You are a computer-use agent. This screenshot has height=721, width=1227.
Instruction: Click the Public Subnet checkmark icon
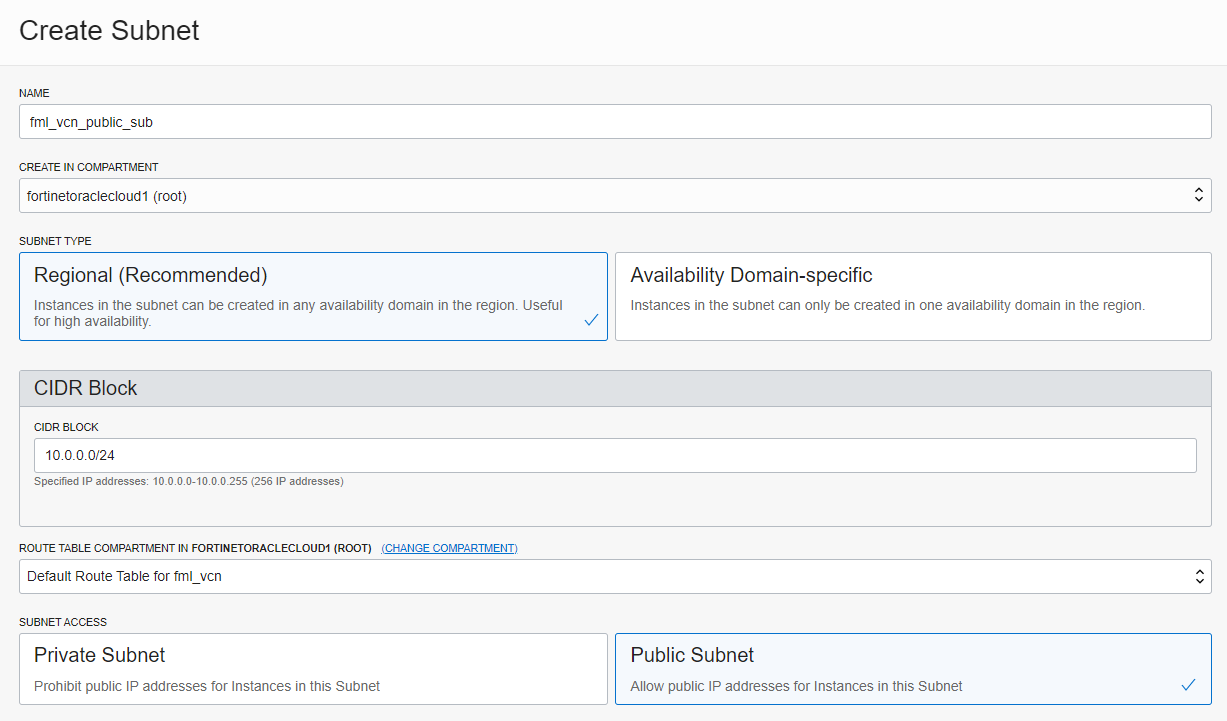tap(1188, 685)
